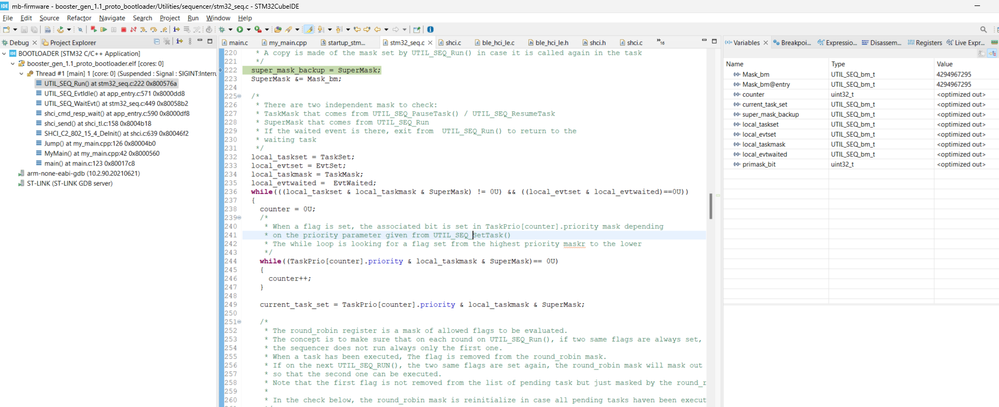
Task: Select the shci_send() stack frame
Action: click(94, 123)
